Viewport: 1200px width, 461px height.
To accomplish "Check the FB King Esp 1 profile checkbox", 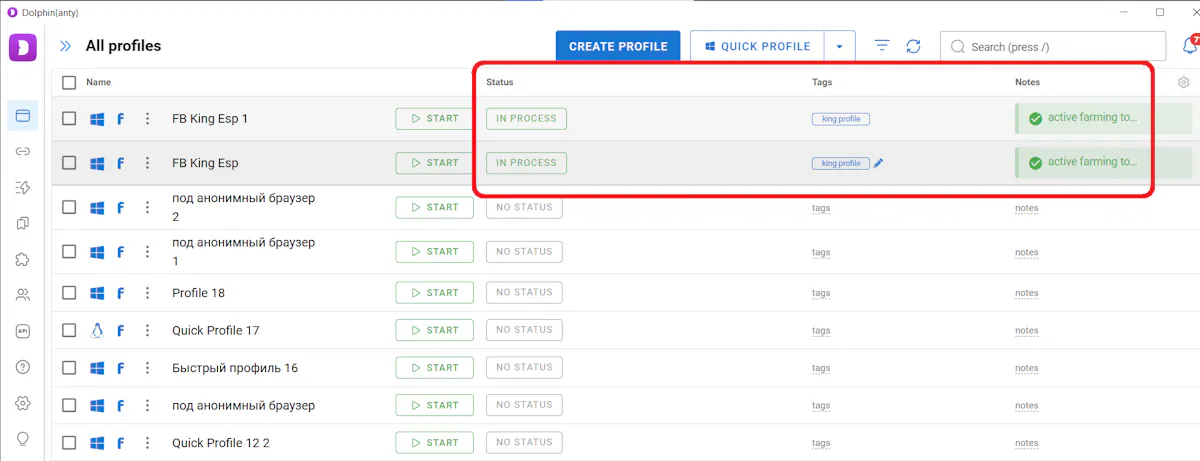I will pyautogui.click(x=69, y=118).
